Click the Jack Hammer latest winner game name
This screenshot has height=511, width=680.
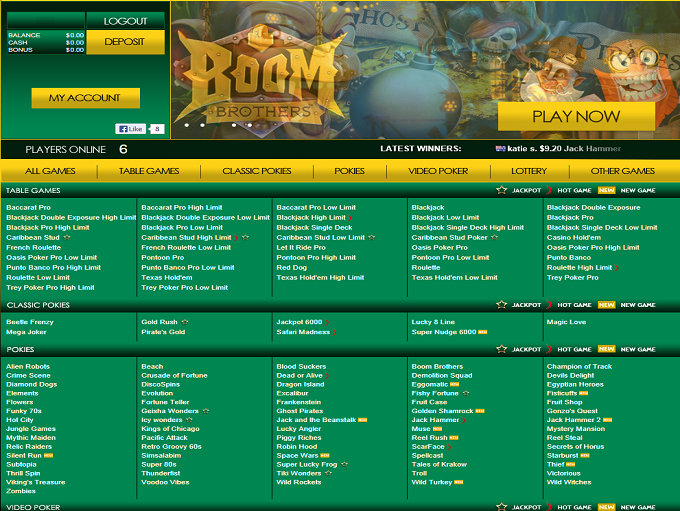(x=592, y=148)
